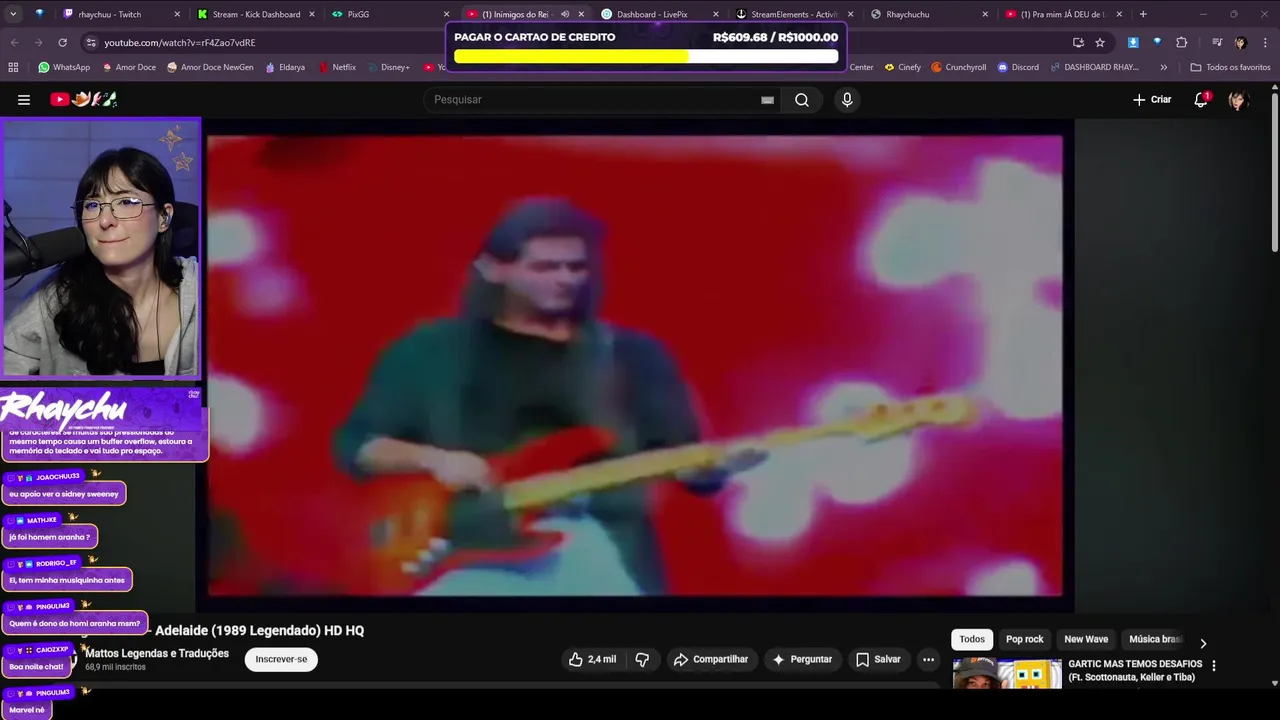Screen dimensions: 1280x720
Task: Open the YouTube account avatar menu
Action: 1238,99
